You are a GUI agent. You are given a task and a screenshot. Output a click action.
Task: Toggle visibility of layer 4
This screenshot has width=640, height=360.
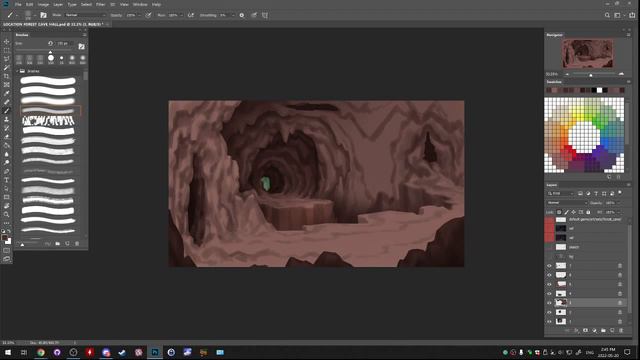[549, 294]
